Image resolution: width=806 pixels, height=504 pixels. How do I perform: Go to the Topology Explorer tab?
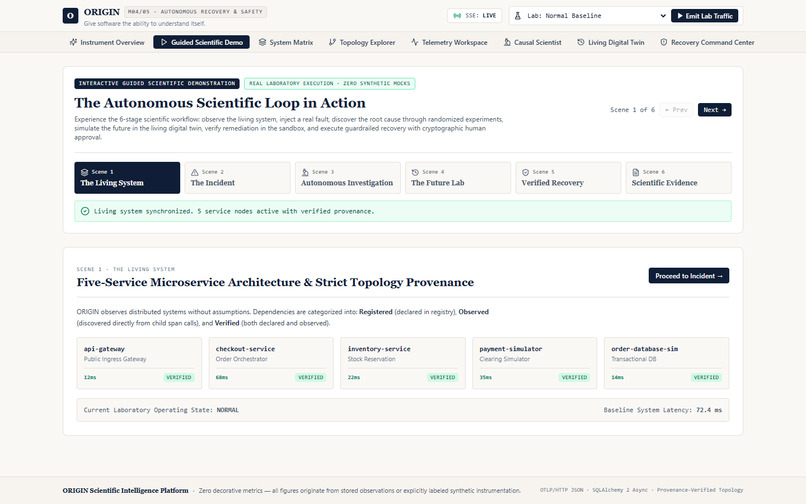pyautogui.click(x=362, y=42)
